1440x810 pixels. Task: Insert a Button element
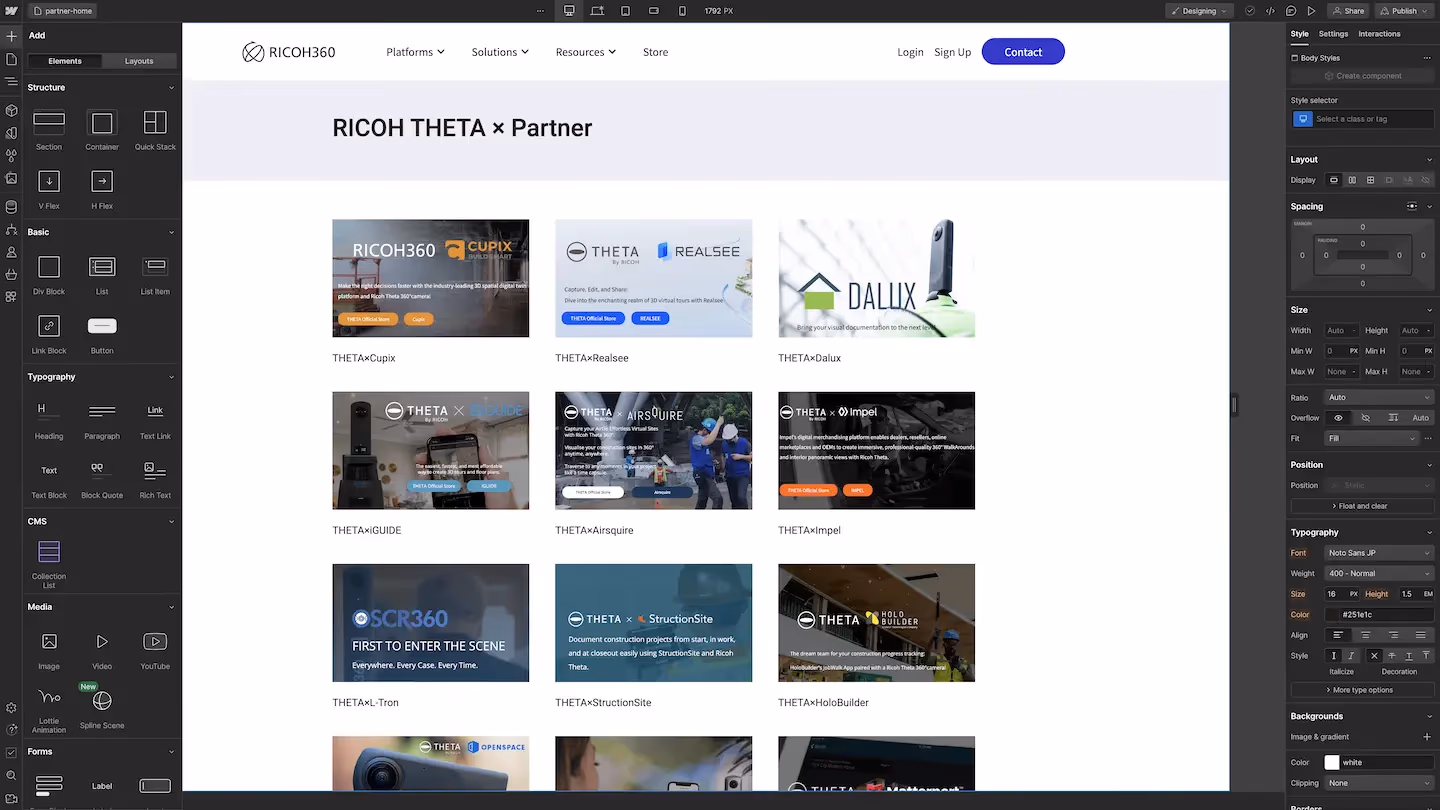coord(102,333)
